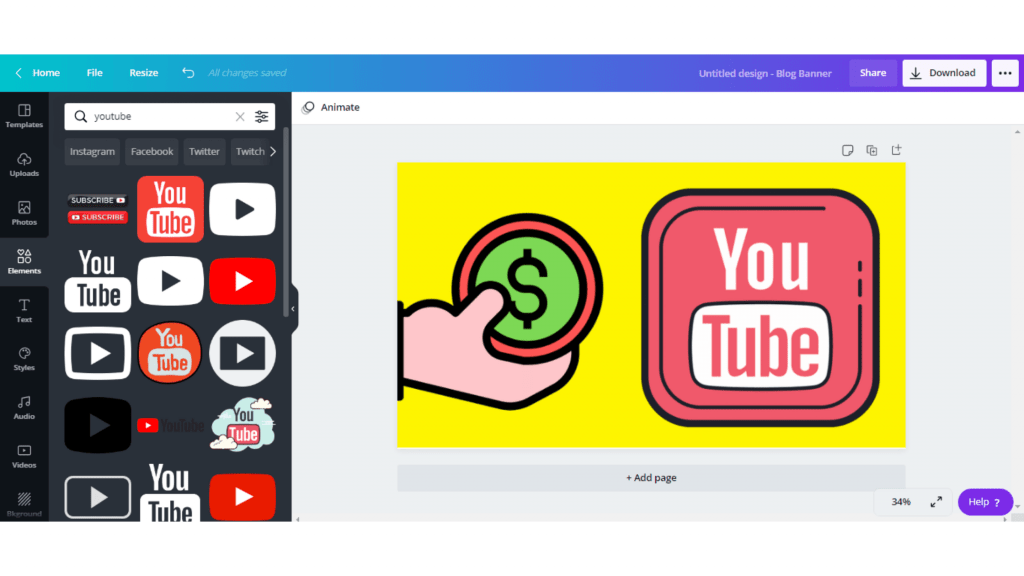This screenshot has width=1024, height=576.
Task: Open the zoom level 34% dropdown
Action: [x=901, y=502]
